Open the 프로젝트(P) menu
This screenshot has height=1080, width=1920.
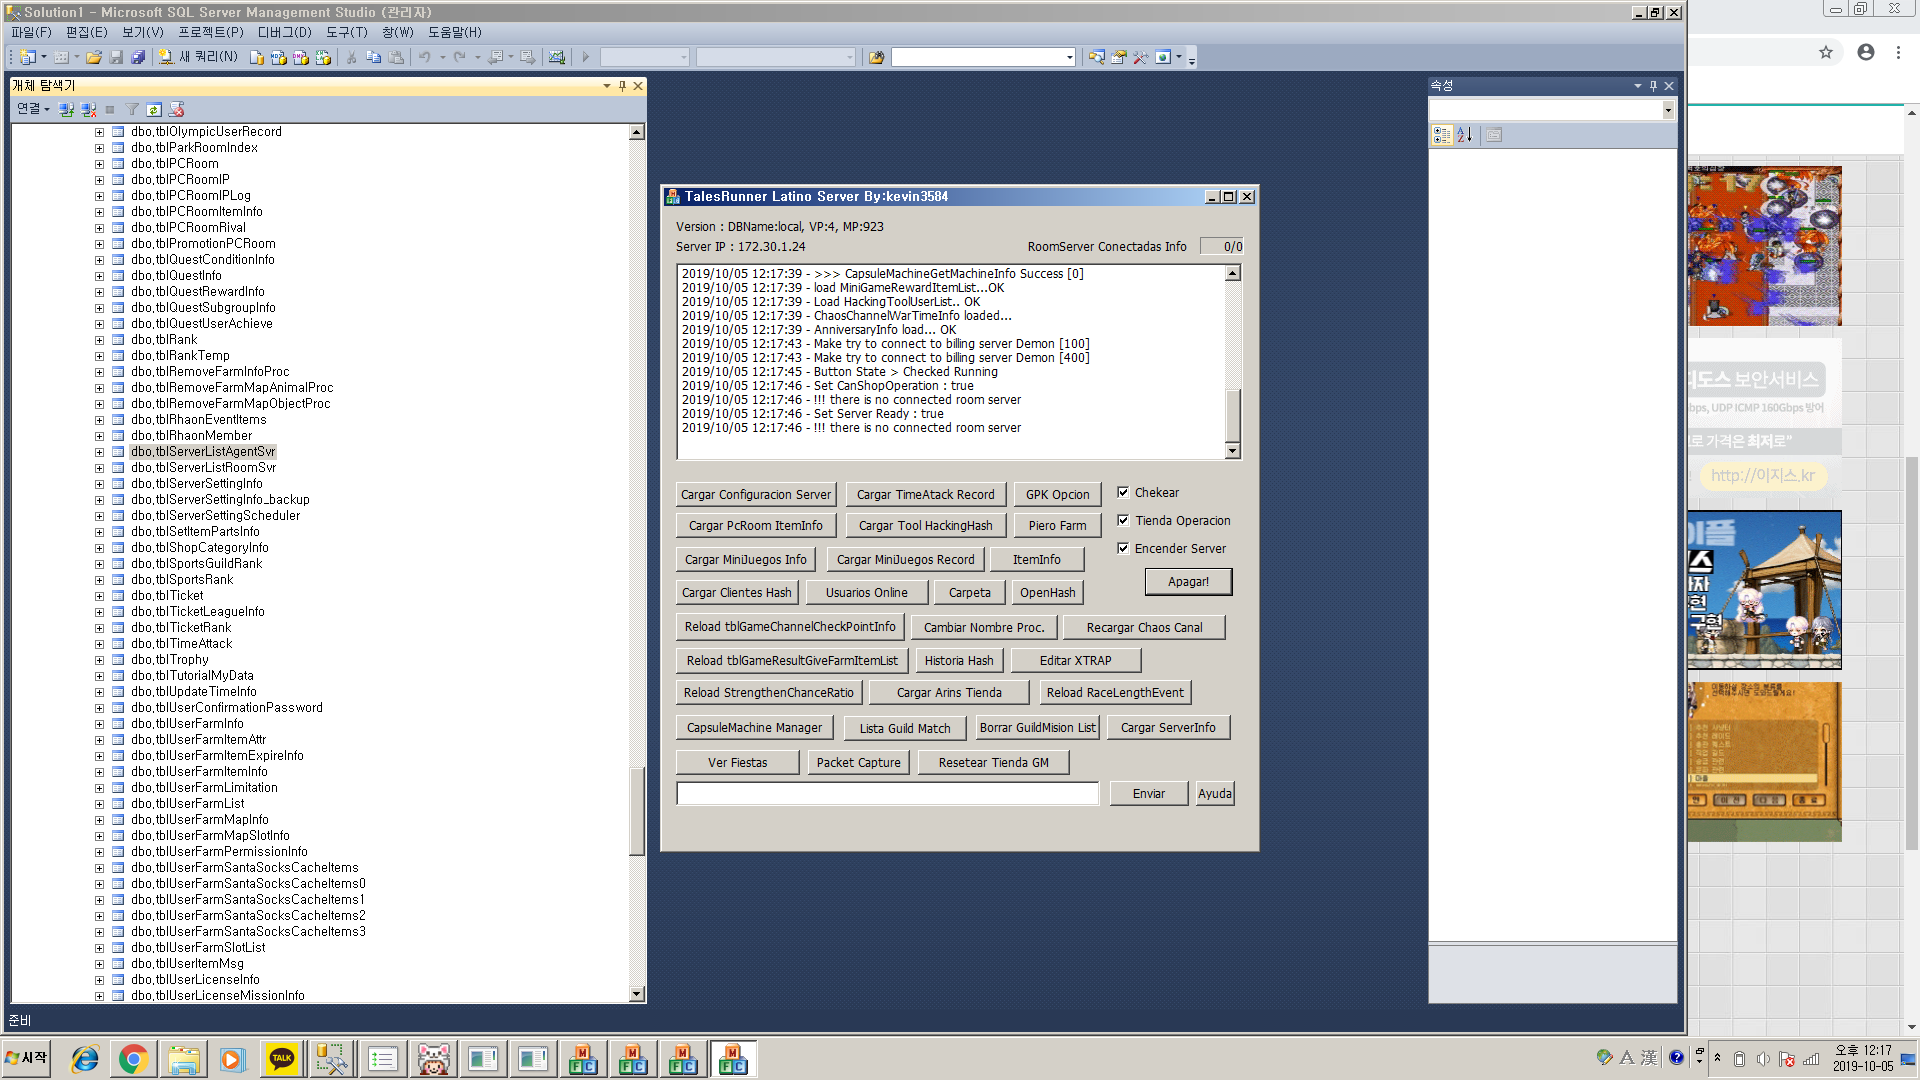click(211, 32)
